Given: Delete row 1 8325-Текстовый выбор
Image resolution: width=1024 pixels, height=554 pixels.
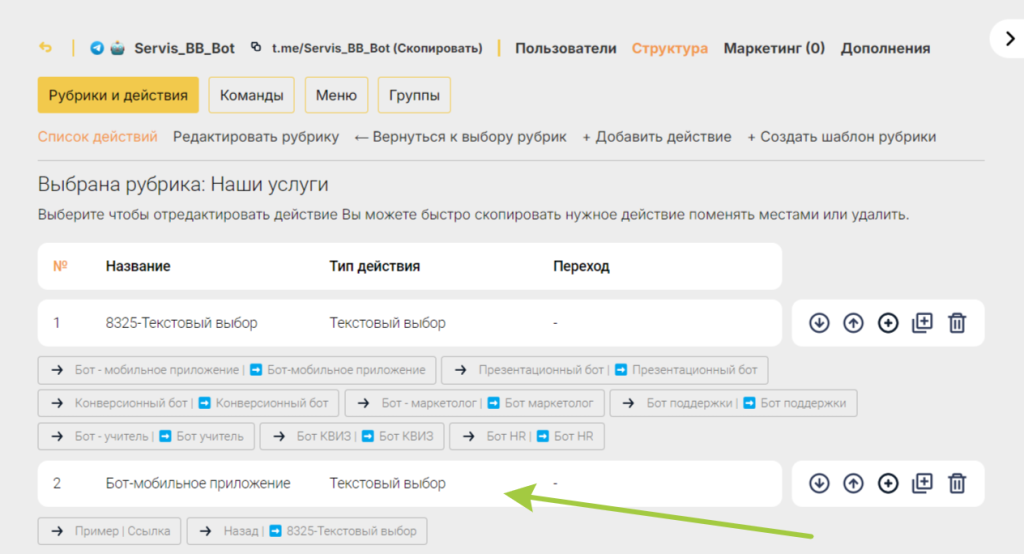Looking at the screenshot, I should 957,323.
